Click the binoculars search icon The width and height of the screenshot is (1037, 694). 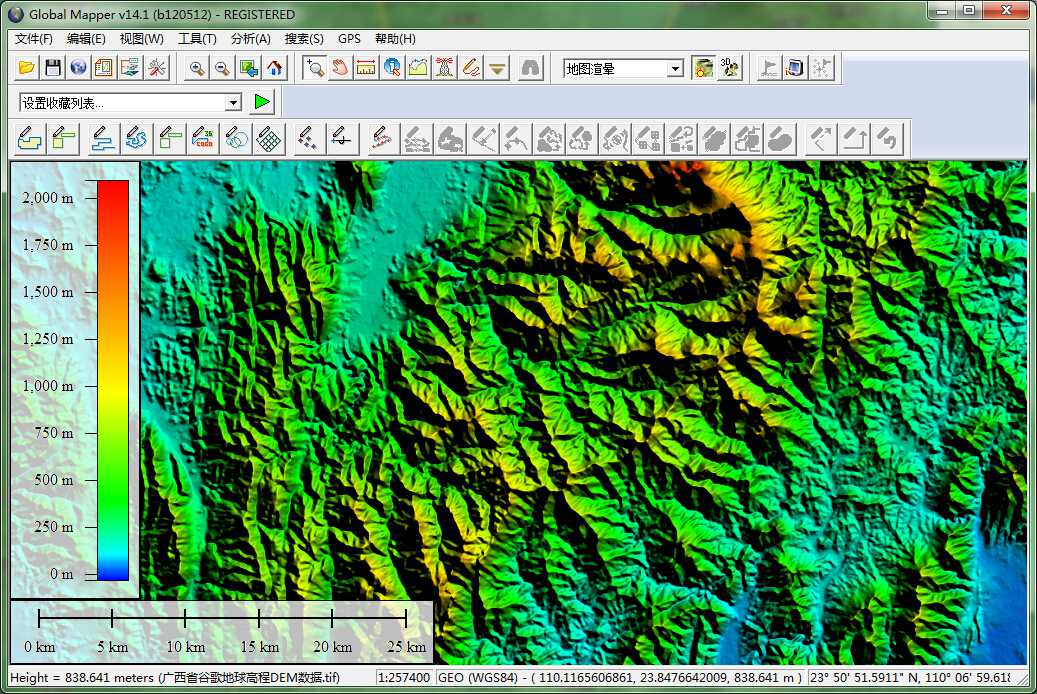click(530, 67)
